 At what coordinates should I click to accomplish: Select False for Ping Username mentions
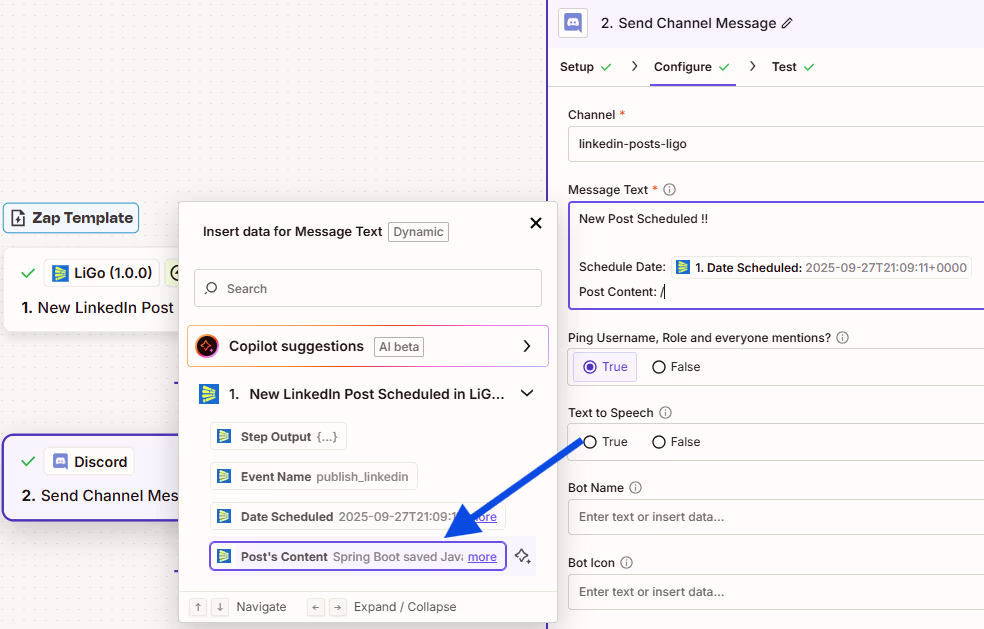pos(657,366)
